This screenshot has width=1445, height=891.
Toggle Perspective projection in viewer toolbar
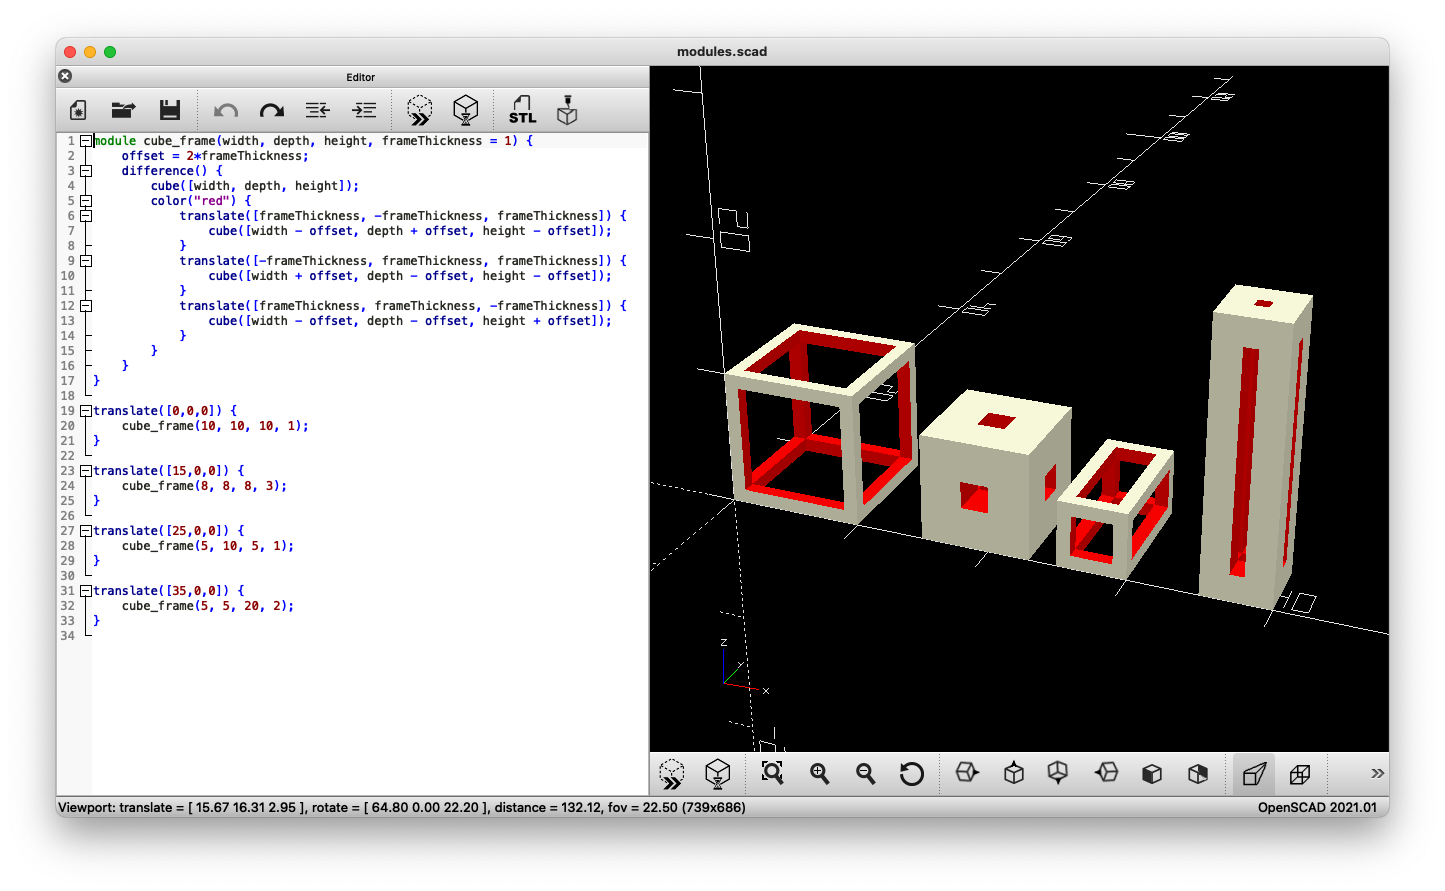click(1254, 773)
